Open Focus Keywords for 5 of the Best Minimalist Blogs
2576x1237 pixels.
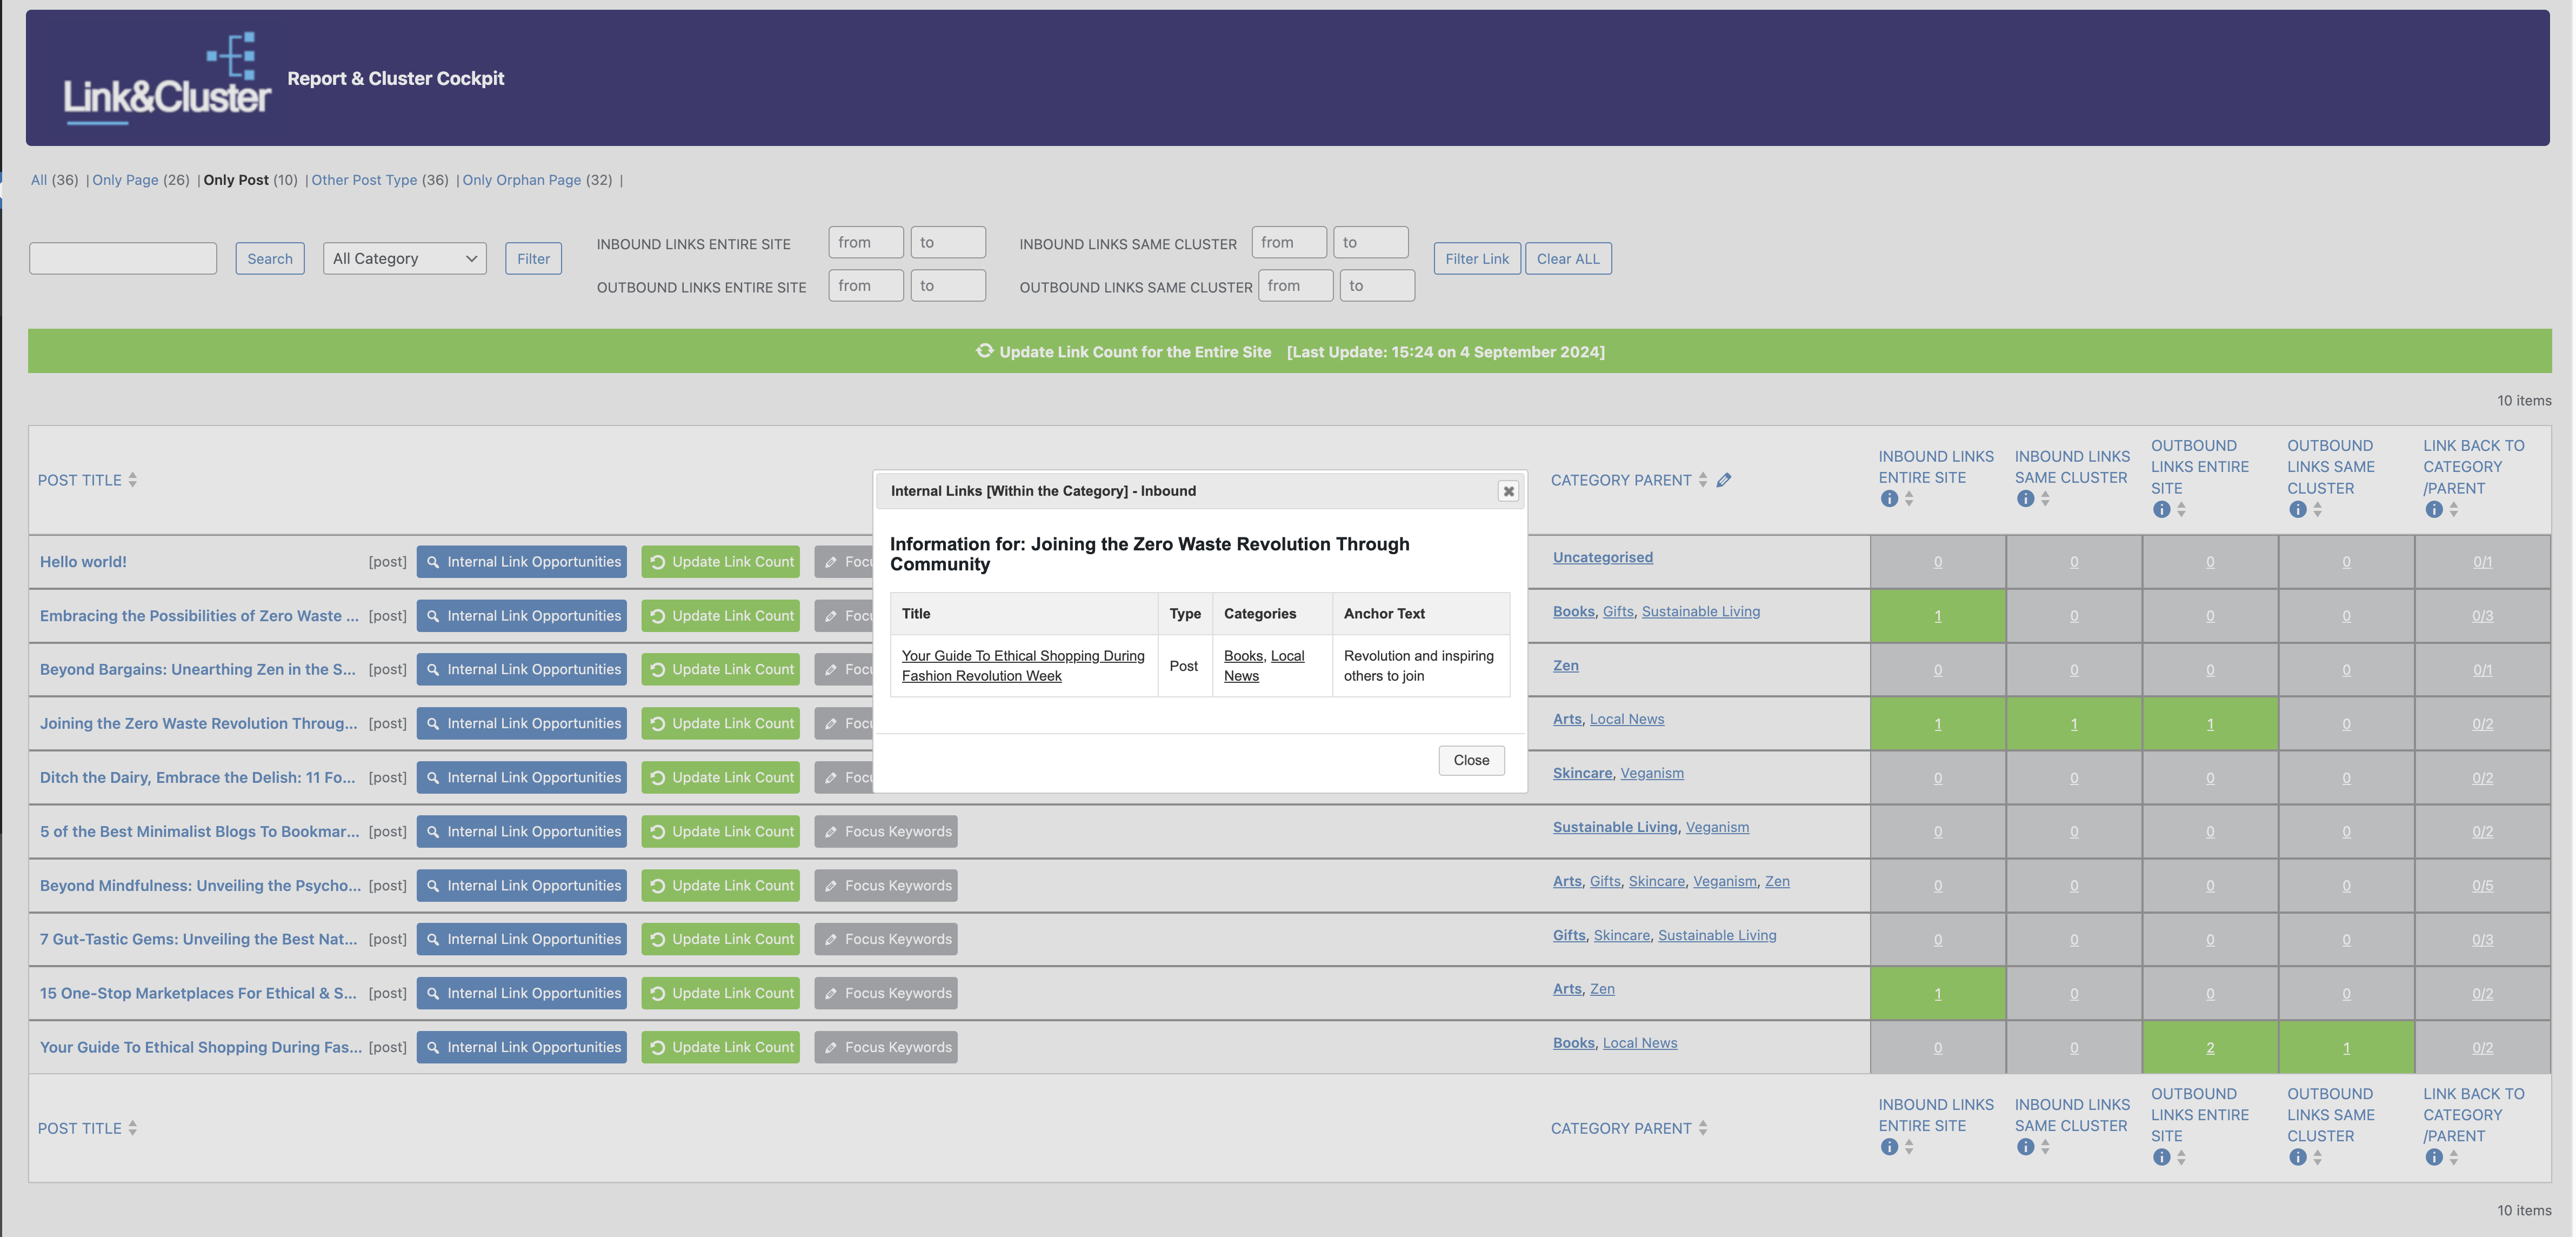point(886,832)
